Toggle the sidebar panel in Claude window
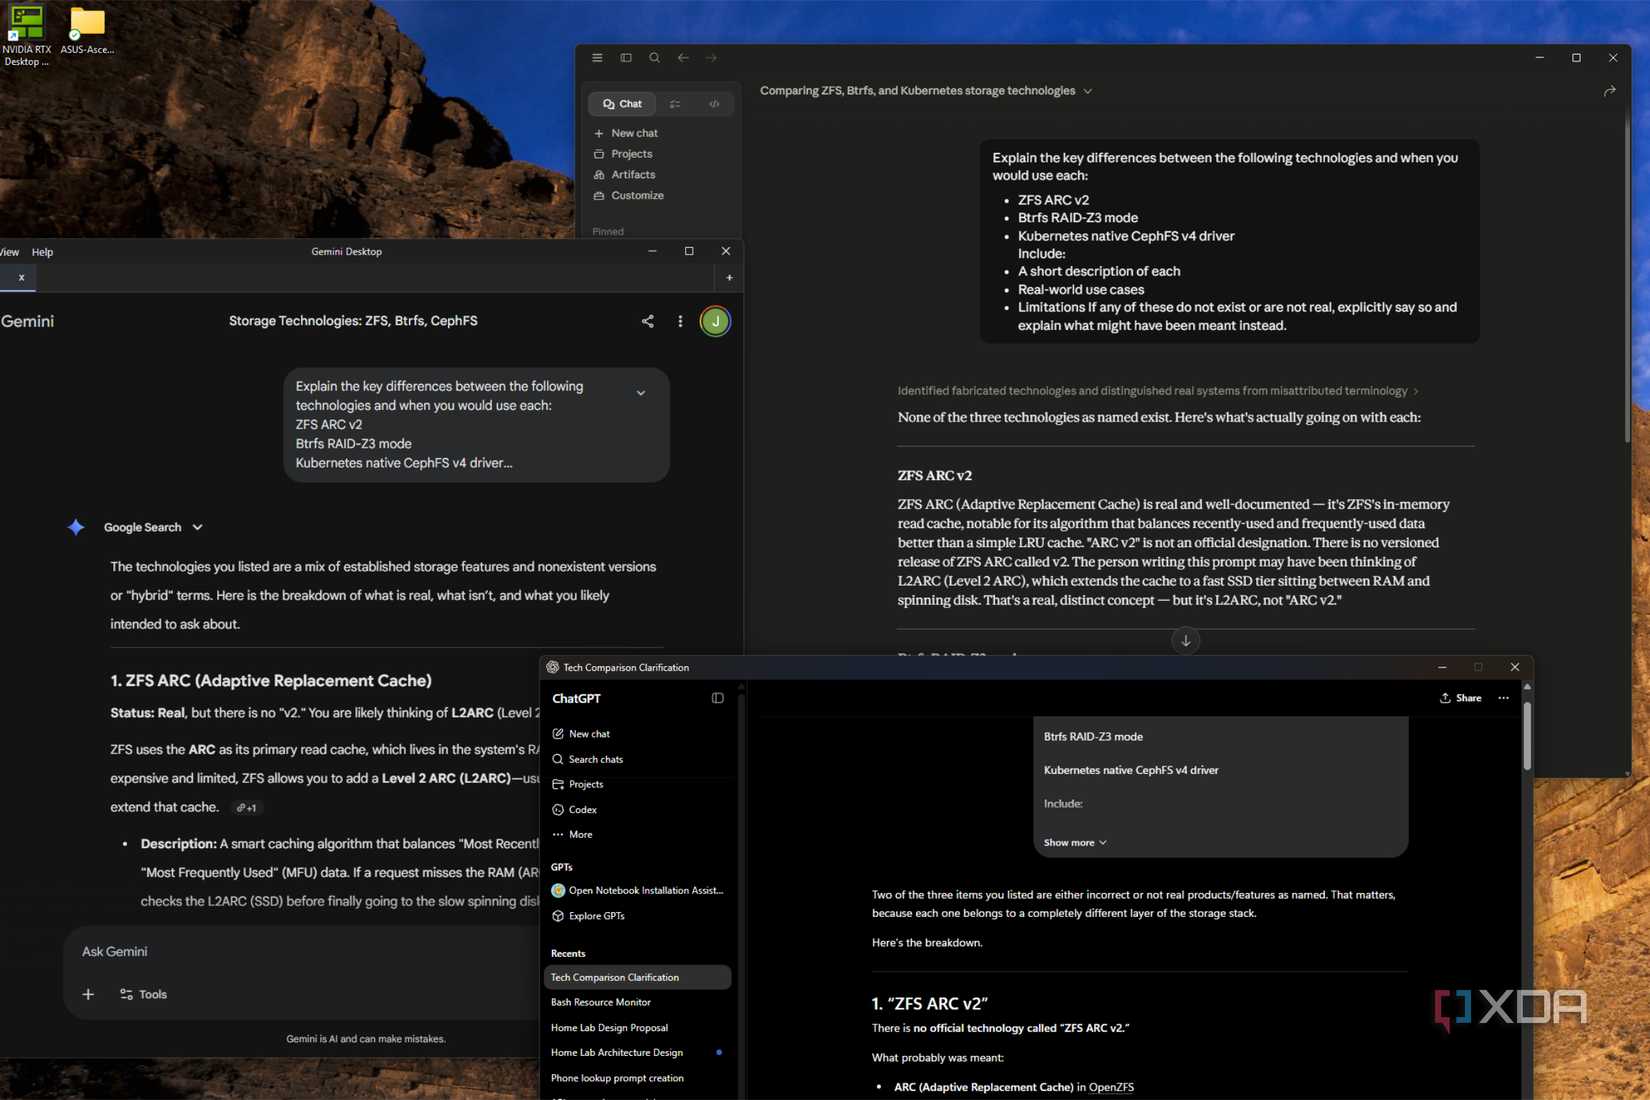 626,58
